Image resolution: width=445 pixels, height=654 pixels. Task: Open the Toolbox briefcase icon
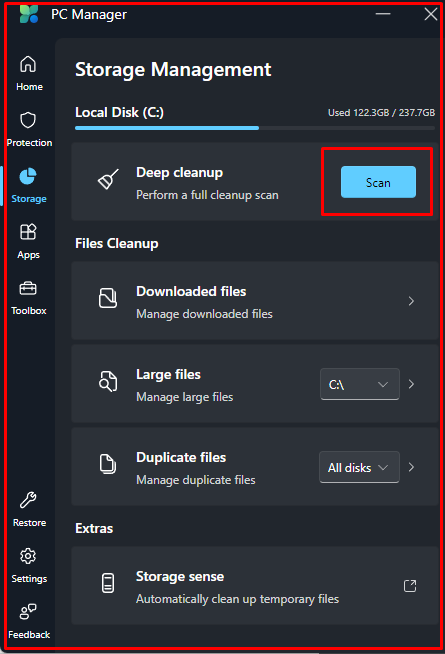tap(28, 288)
